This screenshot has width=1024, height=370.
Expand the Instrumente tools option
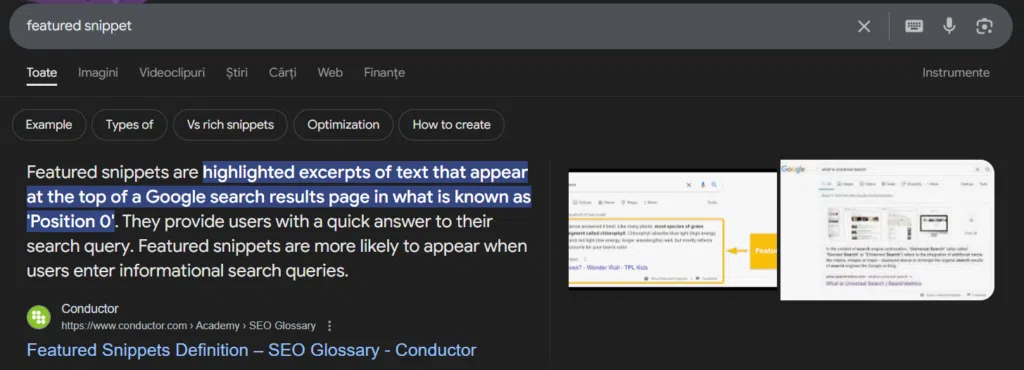(x=955, y=72)
